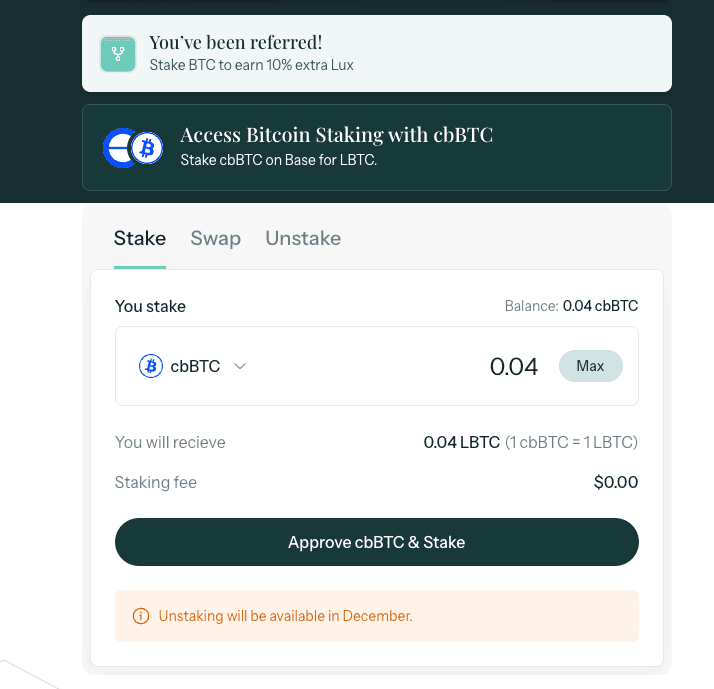Select the Unstake tab
Image resolution: width=714 pixels, height=689 pixels.
(x=303, y=238)
